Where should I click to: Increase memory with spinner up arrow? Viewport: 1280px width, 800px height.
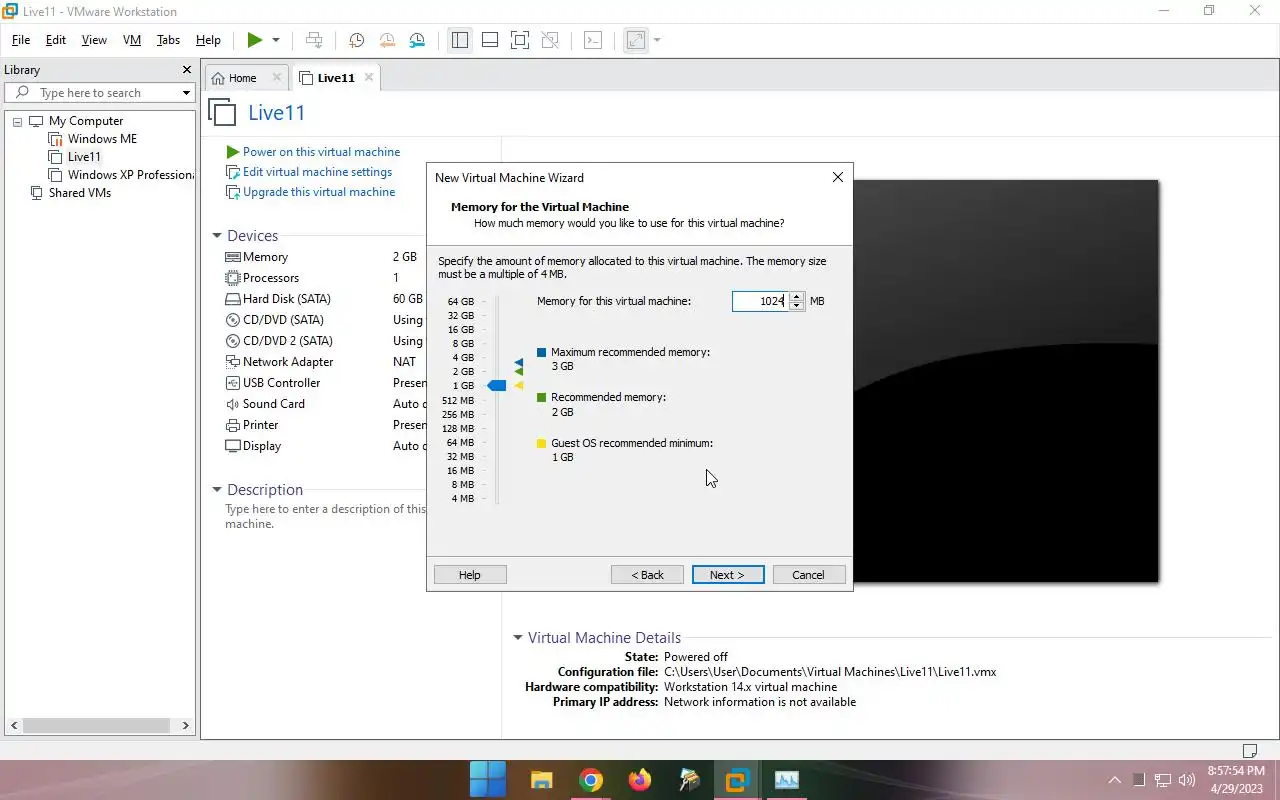coord(797,297)
